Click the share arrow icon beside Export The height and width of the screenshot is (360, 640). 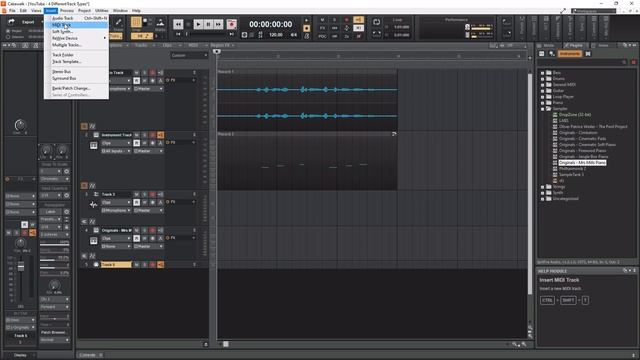coord(11,22)
